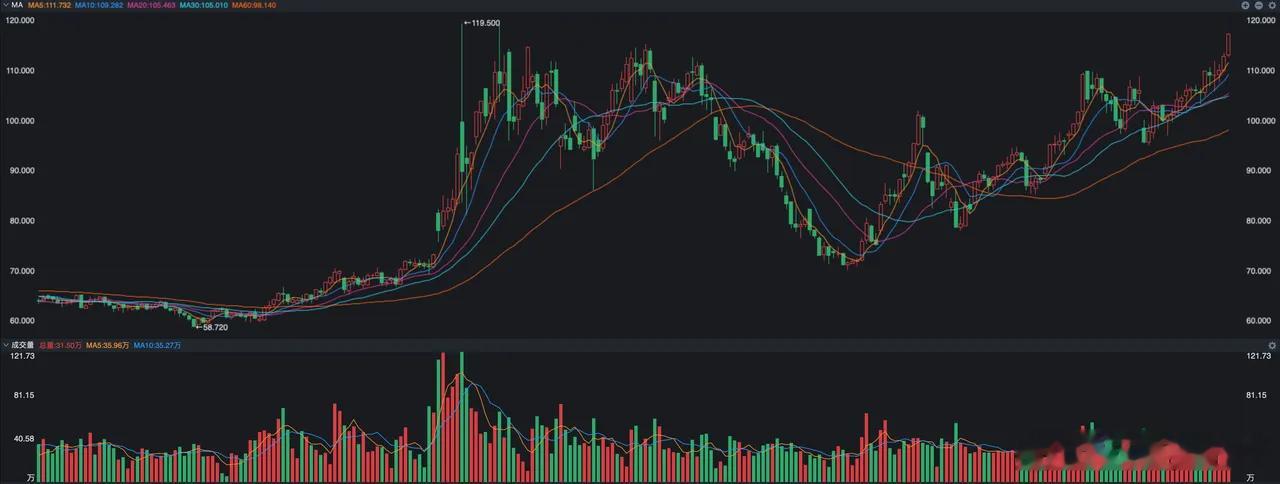Click the left volume axis 81.15 label

click(x=23, y=395)
